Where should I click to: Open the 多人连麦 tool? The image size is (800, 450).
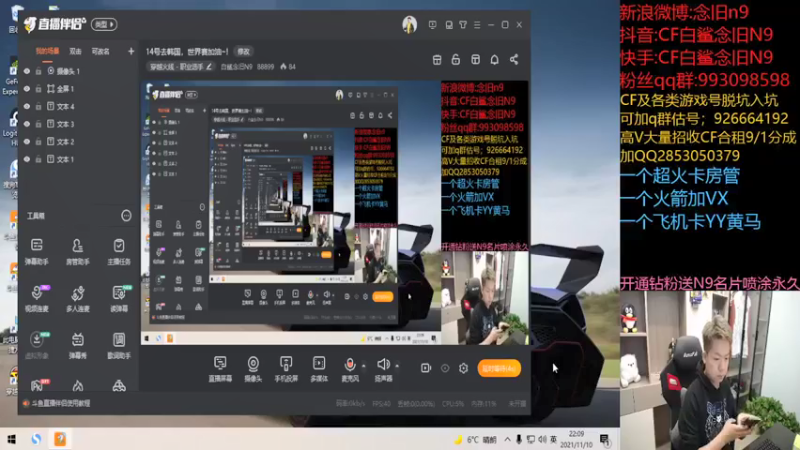pyautogui.click(x=78, y=298)
